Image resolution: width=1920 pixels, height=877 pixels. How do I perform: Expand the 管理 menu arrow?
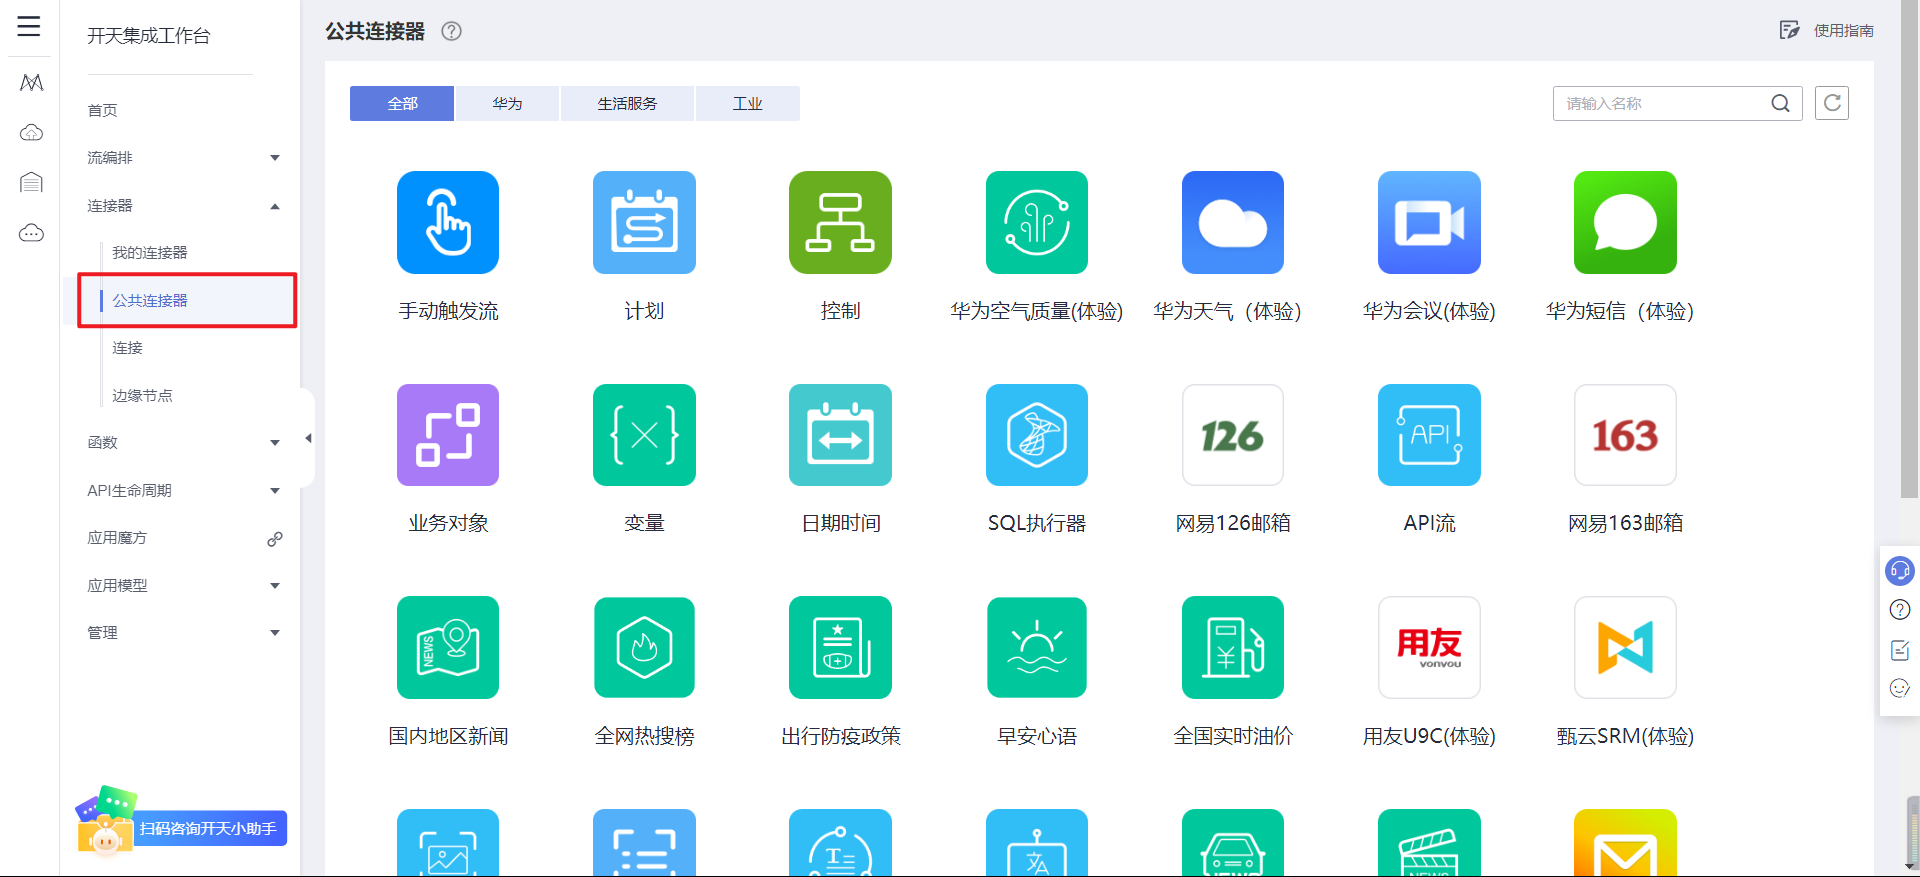click(275, 633)
